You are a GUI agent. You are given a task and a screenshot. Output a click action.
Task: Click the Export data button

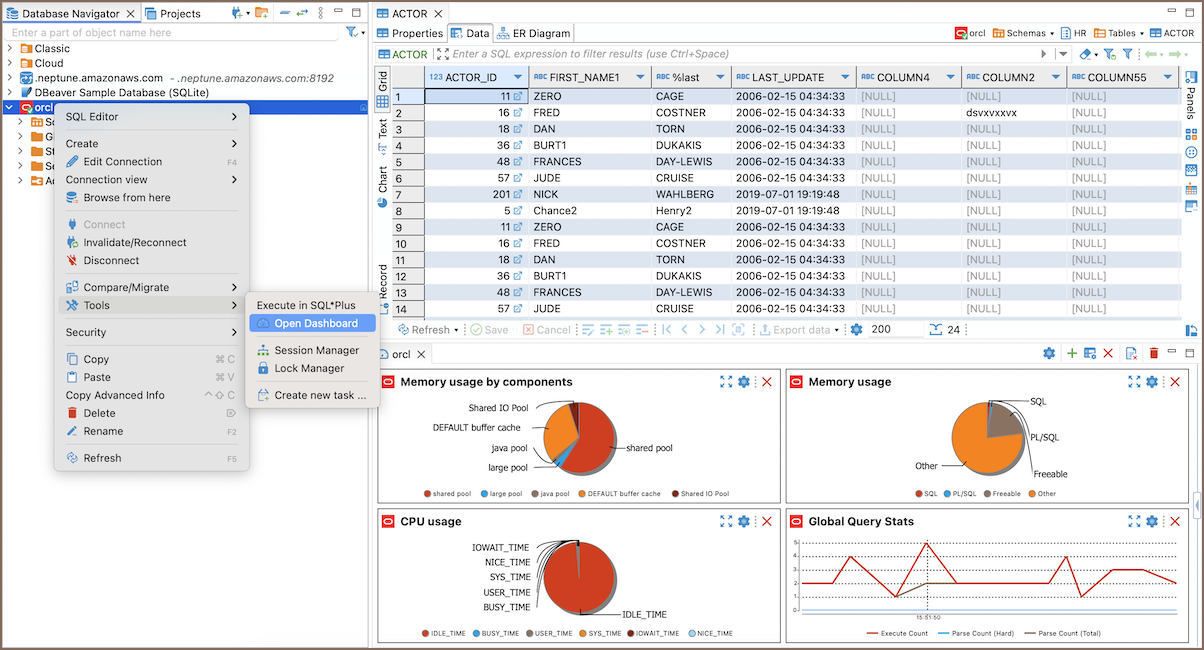[794, 330]
